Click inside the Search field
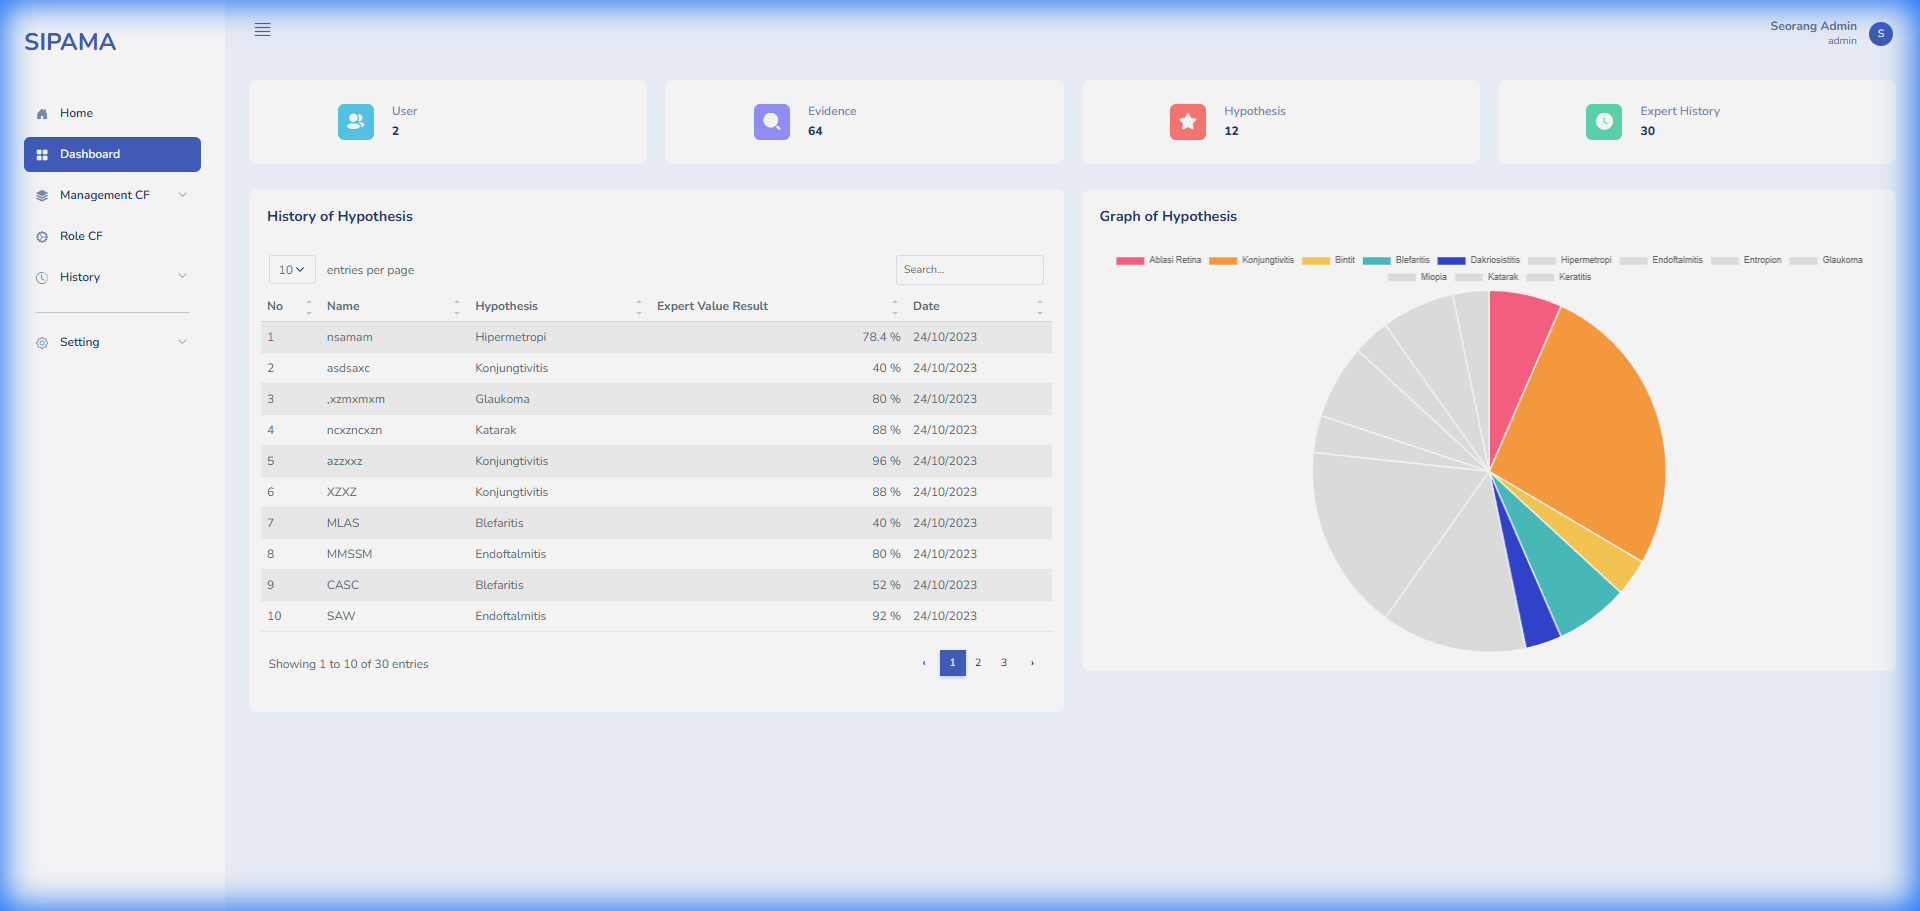Viewport: 1920px width, 911px height. tap(969, 269)
